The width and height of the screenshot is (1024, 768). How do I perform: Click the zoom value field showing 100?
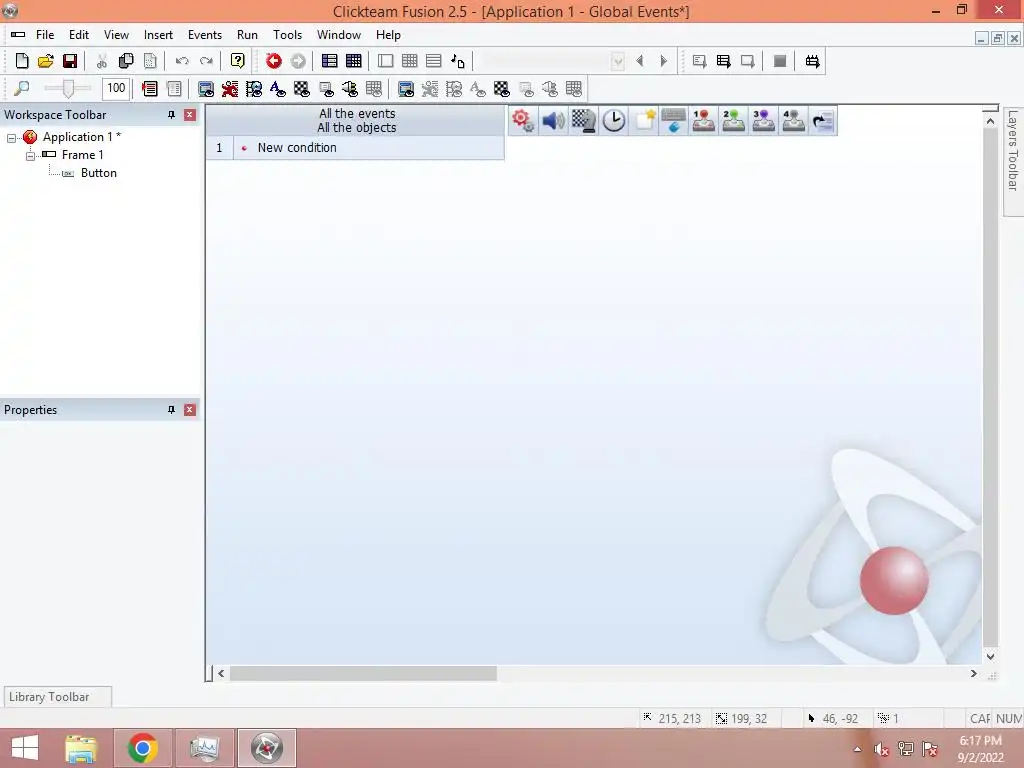tap(116, 88)
